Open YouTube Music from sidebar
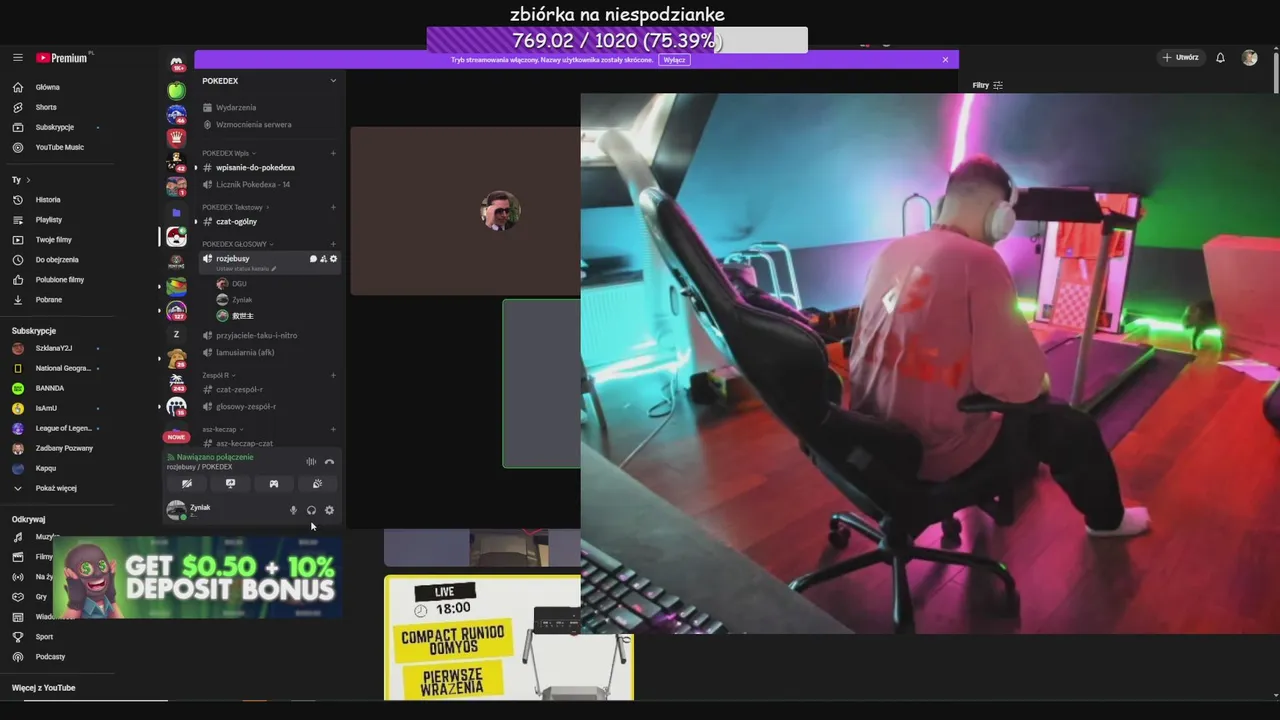1280x720 pixels. point(60,147)
